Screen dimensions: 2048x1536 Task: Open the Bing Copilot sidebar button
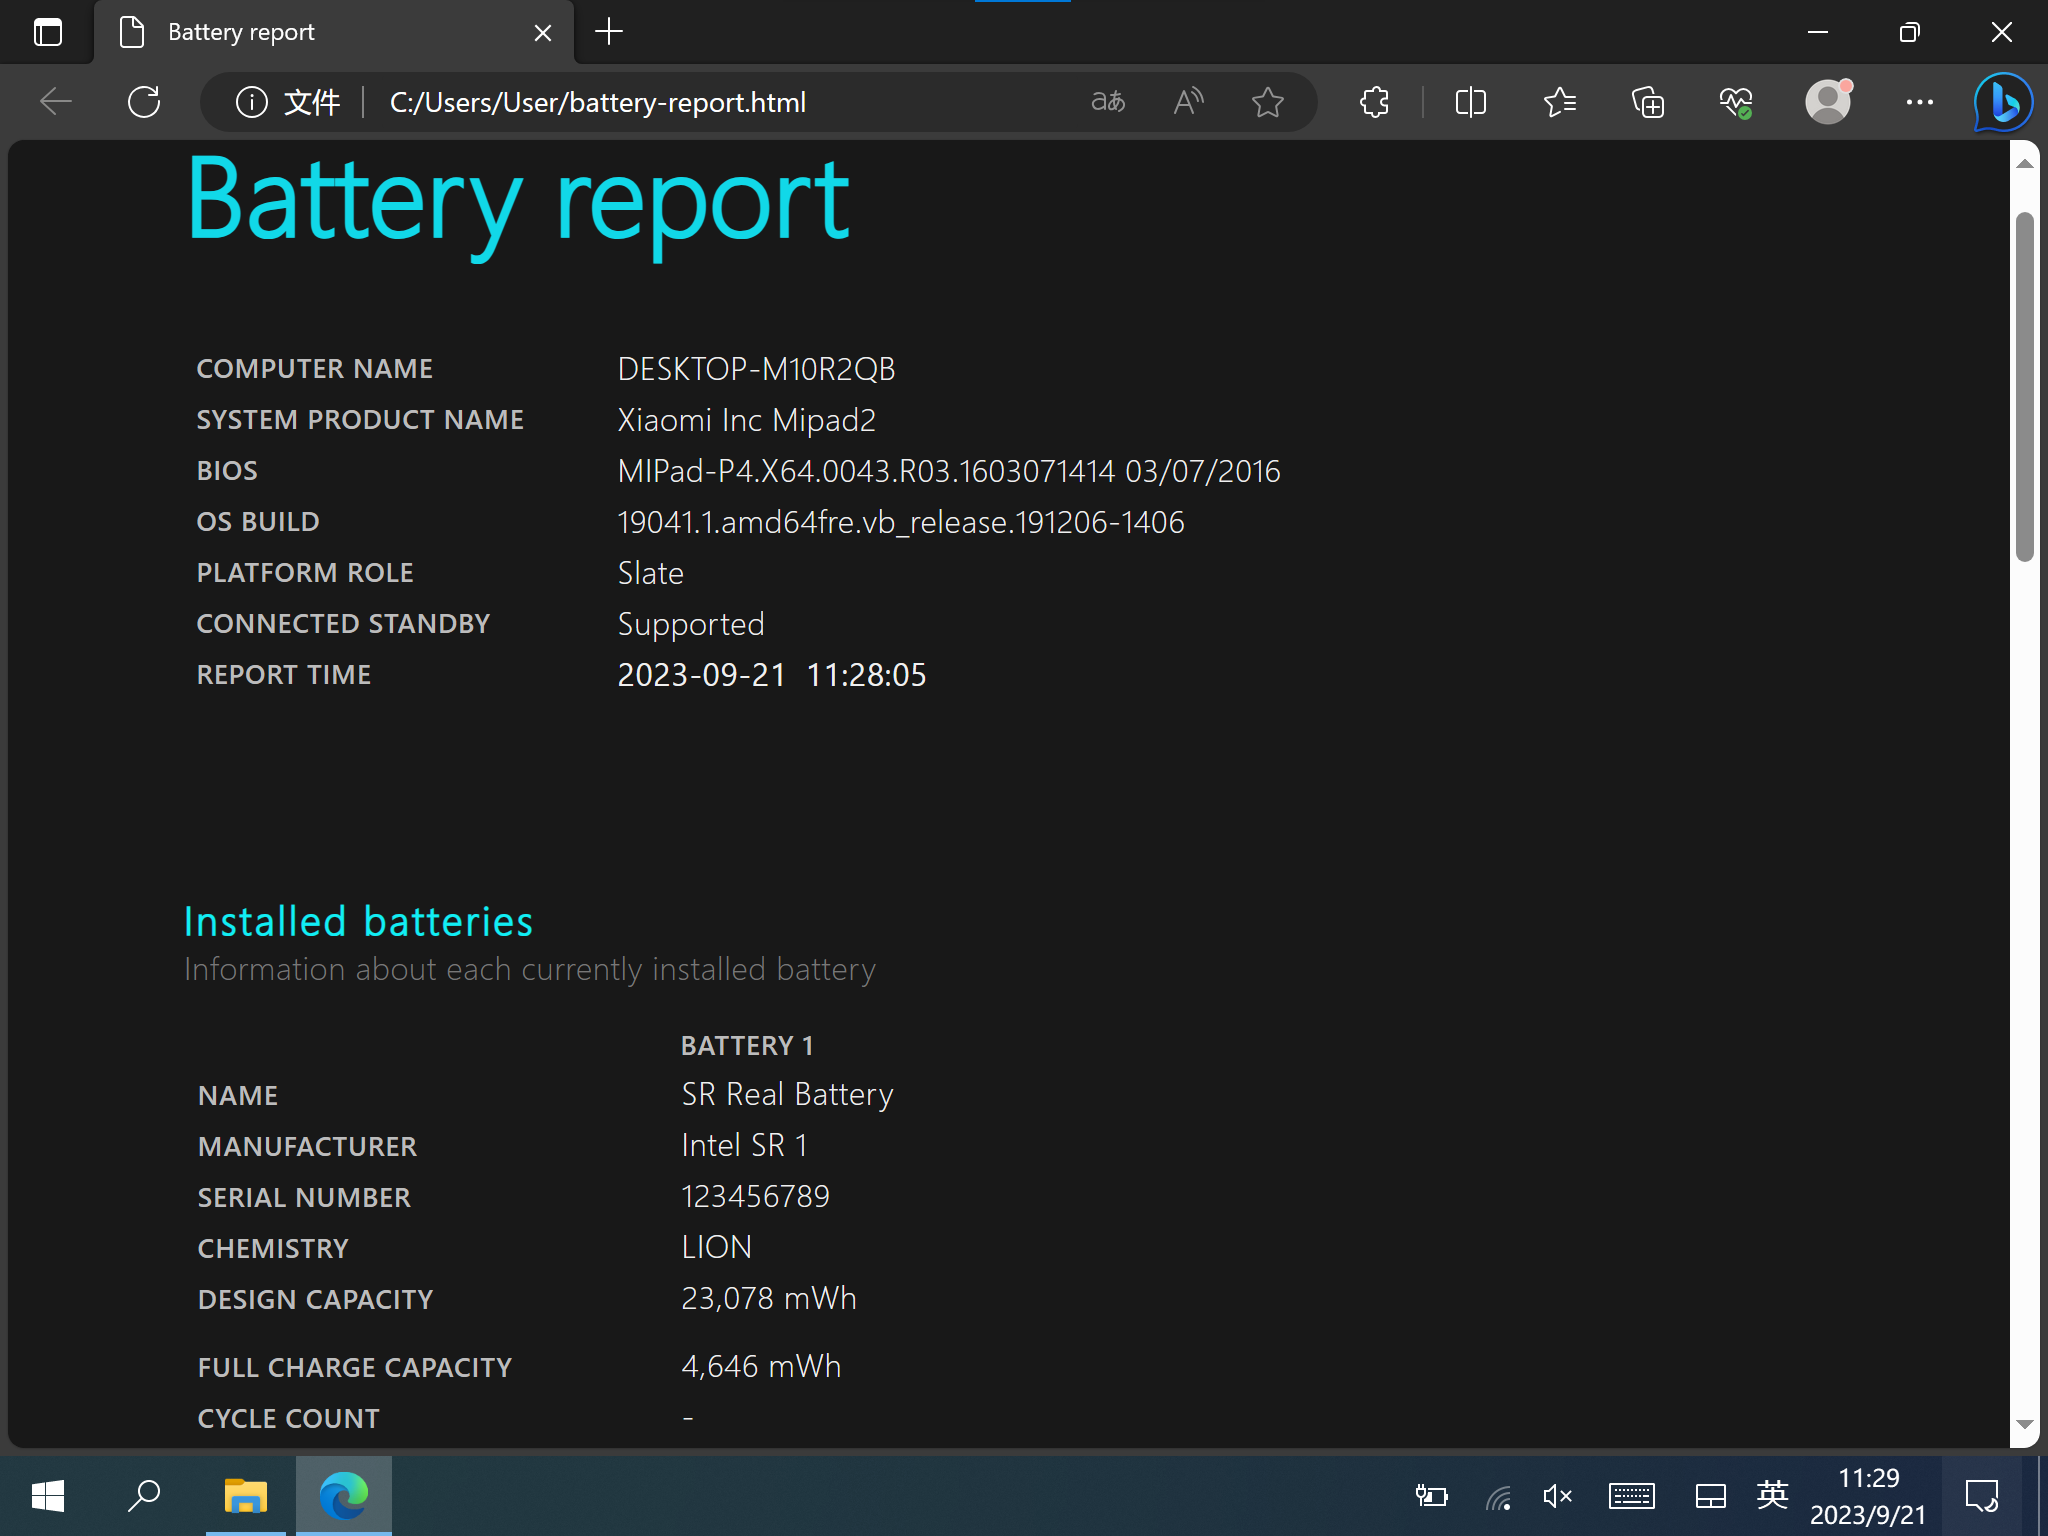coord(2002,101)
